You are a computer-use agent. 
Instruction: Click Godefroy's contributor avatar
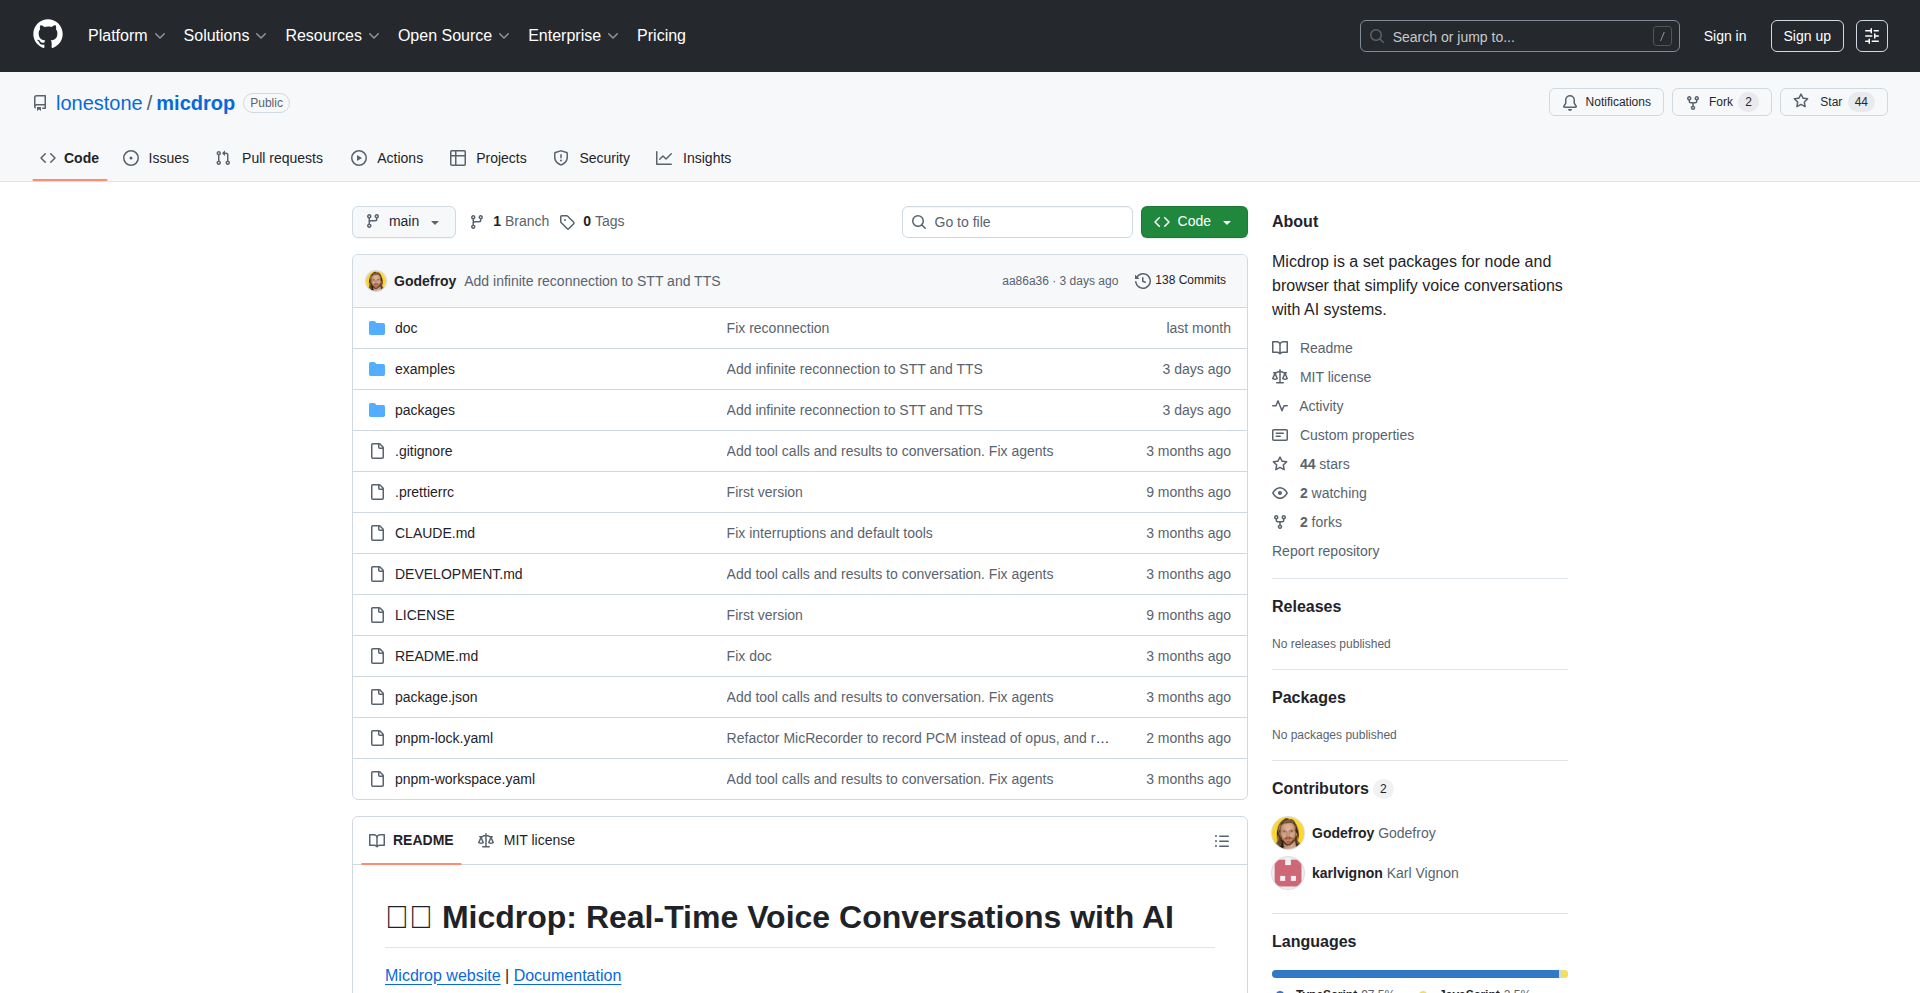pyautogui.click(x=1288, y=833)
